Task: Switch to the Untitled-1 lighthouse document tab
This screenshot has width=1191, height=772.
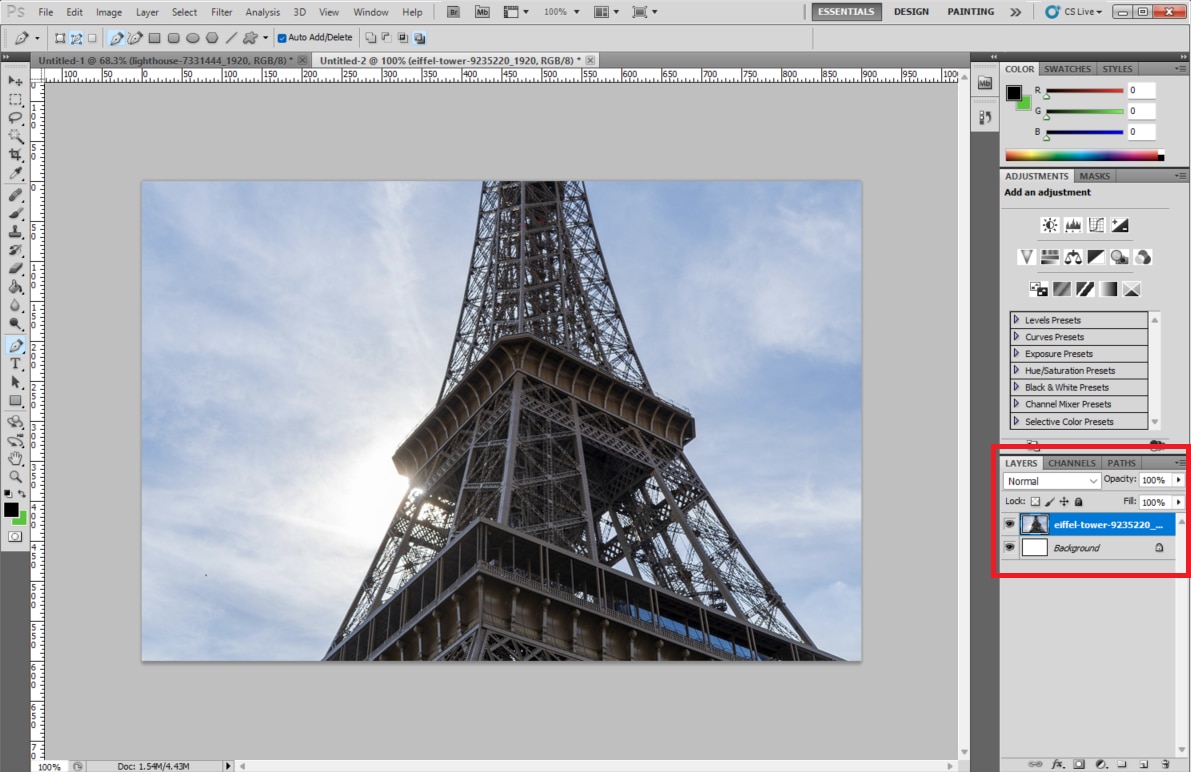Action: (x=166, y=60)
